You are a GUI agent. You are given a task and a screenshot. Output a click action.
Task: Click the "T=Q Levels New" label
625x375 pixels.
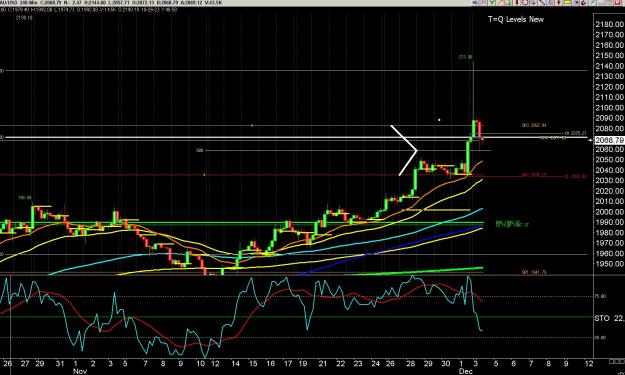(516, 19)
